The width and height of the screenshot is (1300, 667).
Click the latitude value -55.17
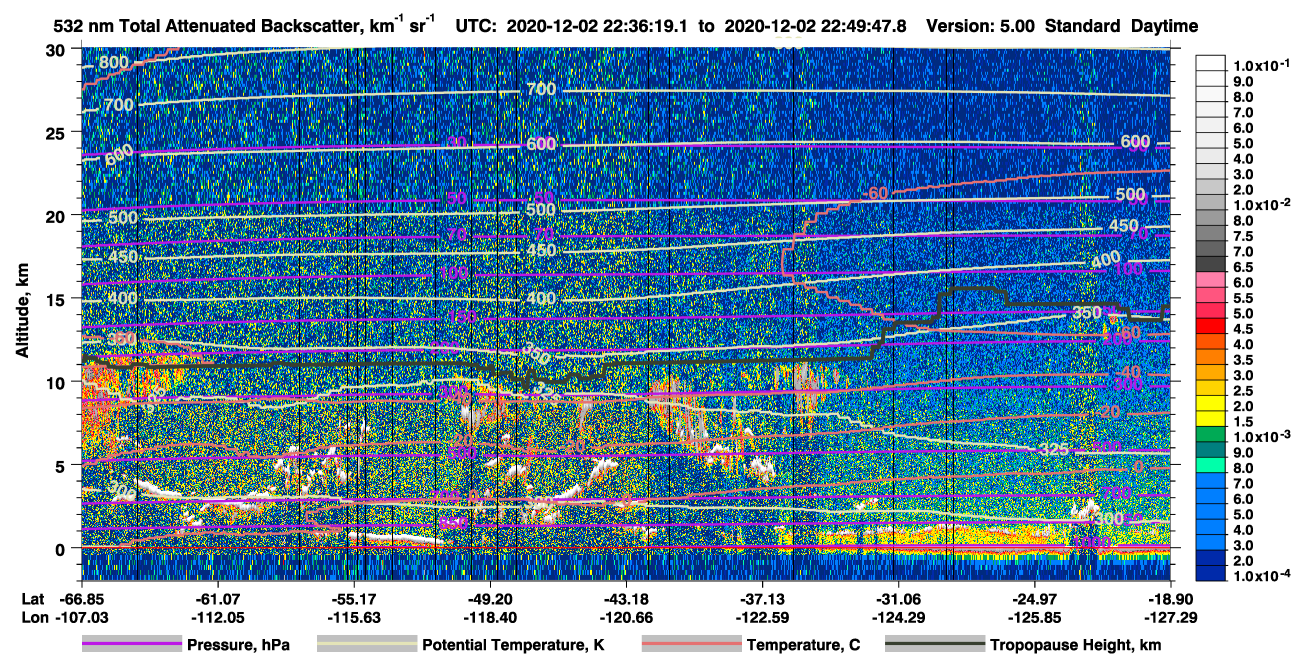(355, 599)
